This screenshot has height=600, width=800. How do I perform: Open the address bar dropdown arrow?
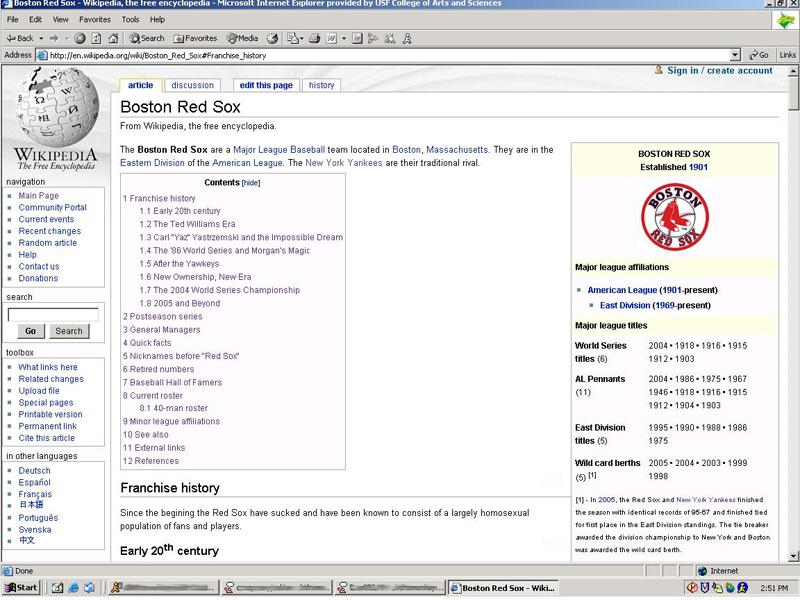point(735,55)
